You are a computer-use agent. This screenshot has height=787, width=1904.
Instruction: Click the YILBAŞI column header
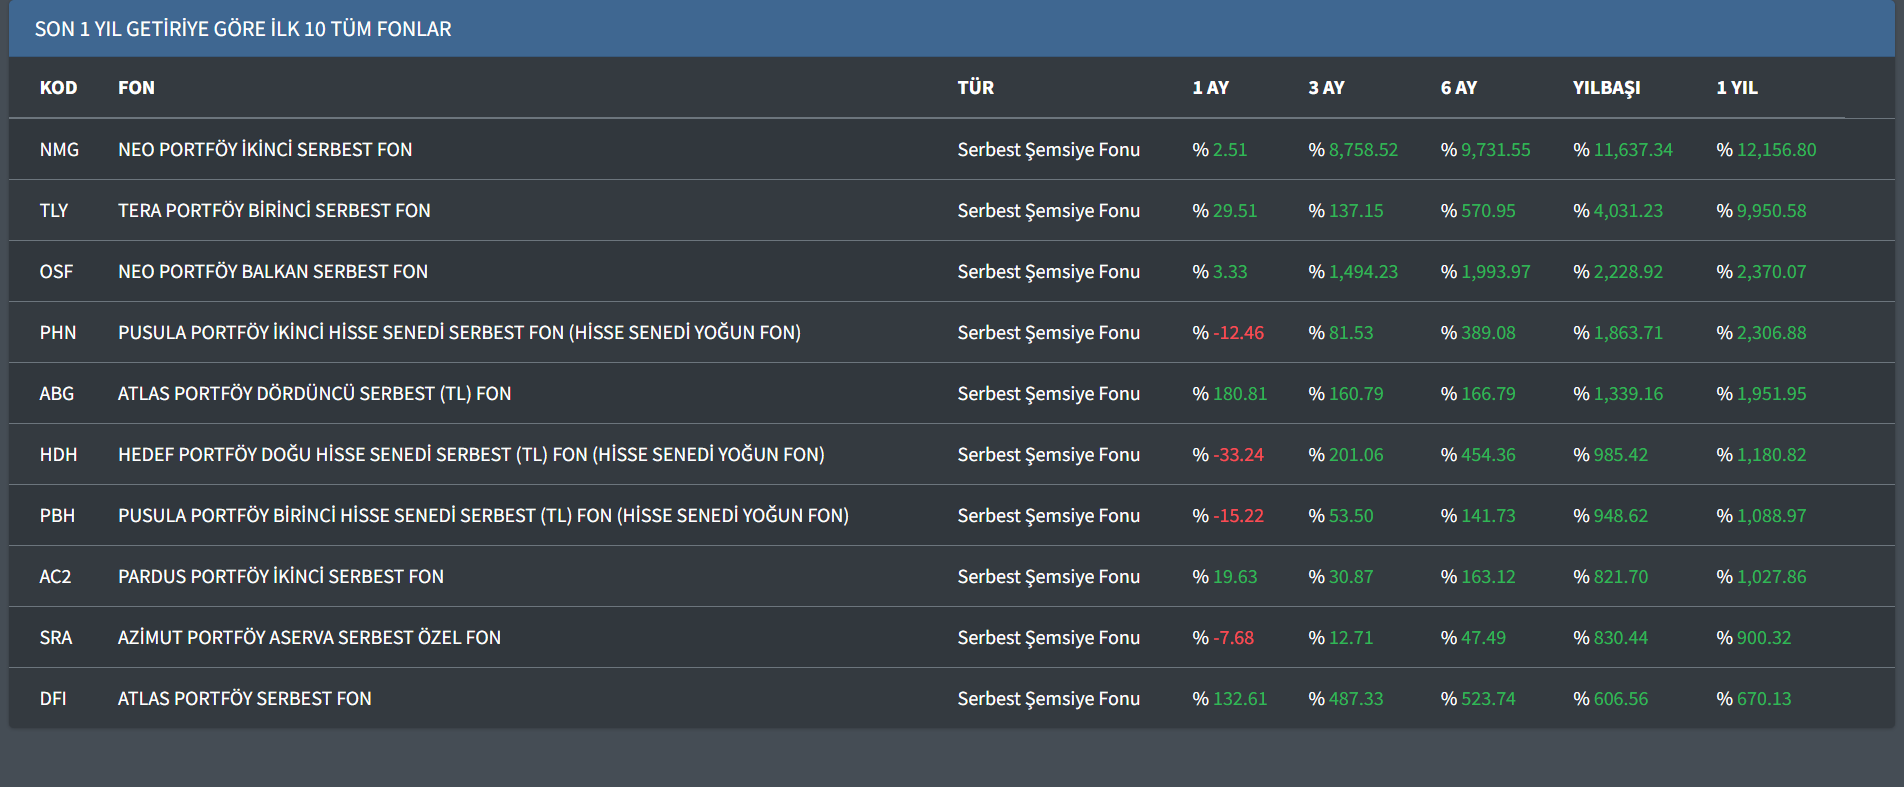[x=1606, y=88]
